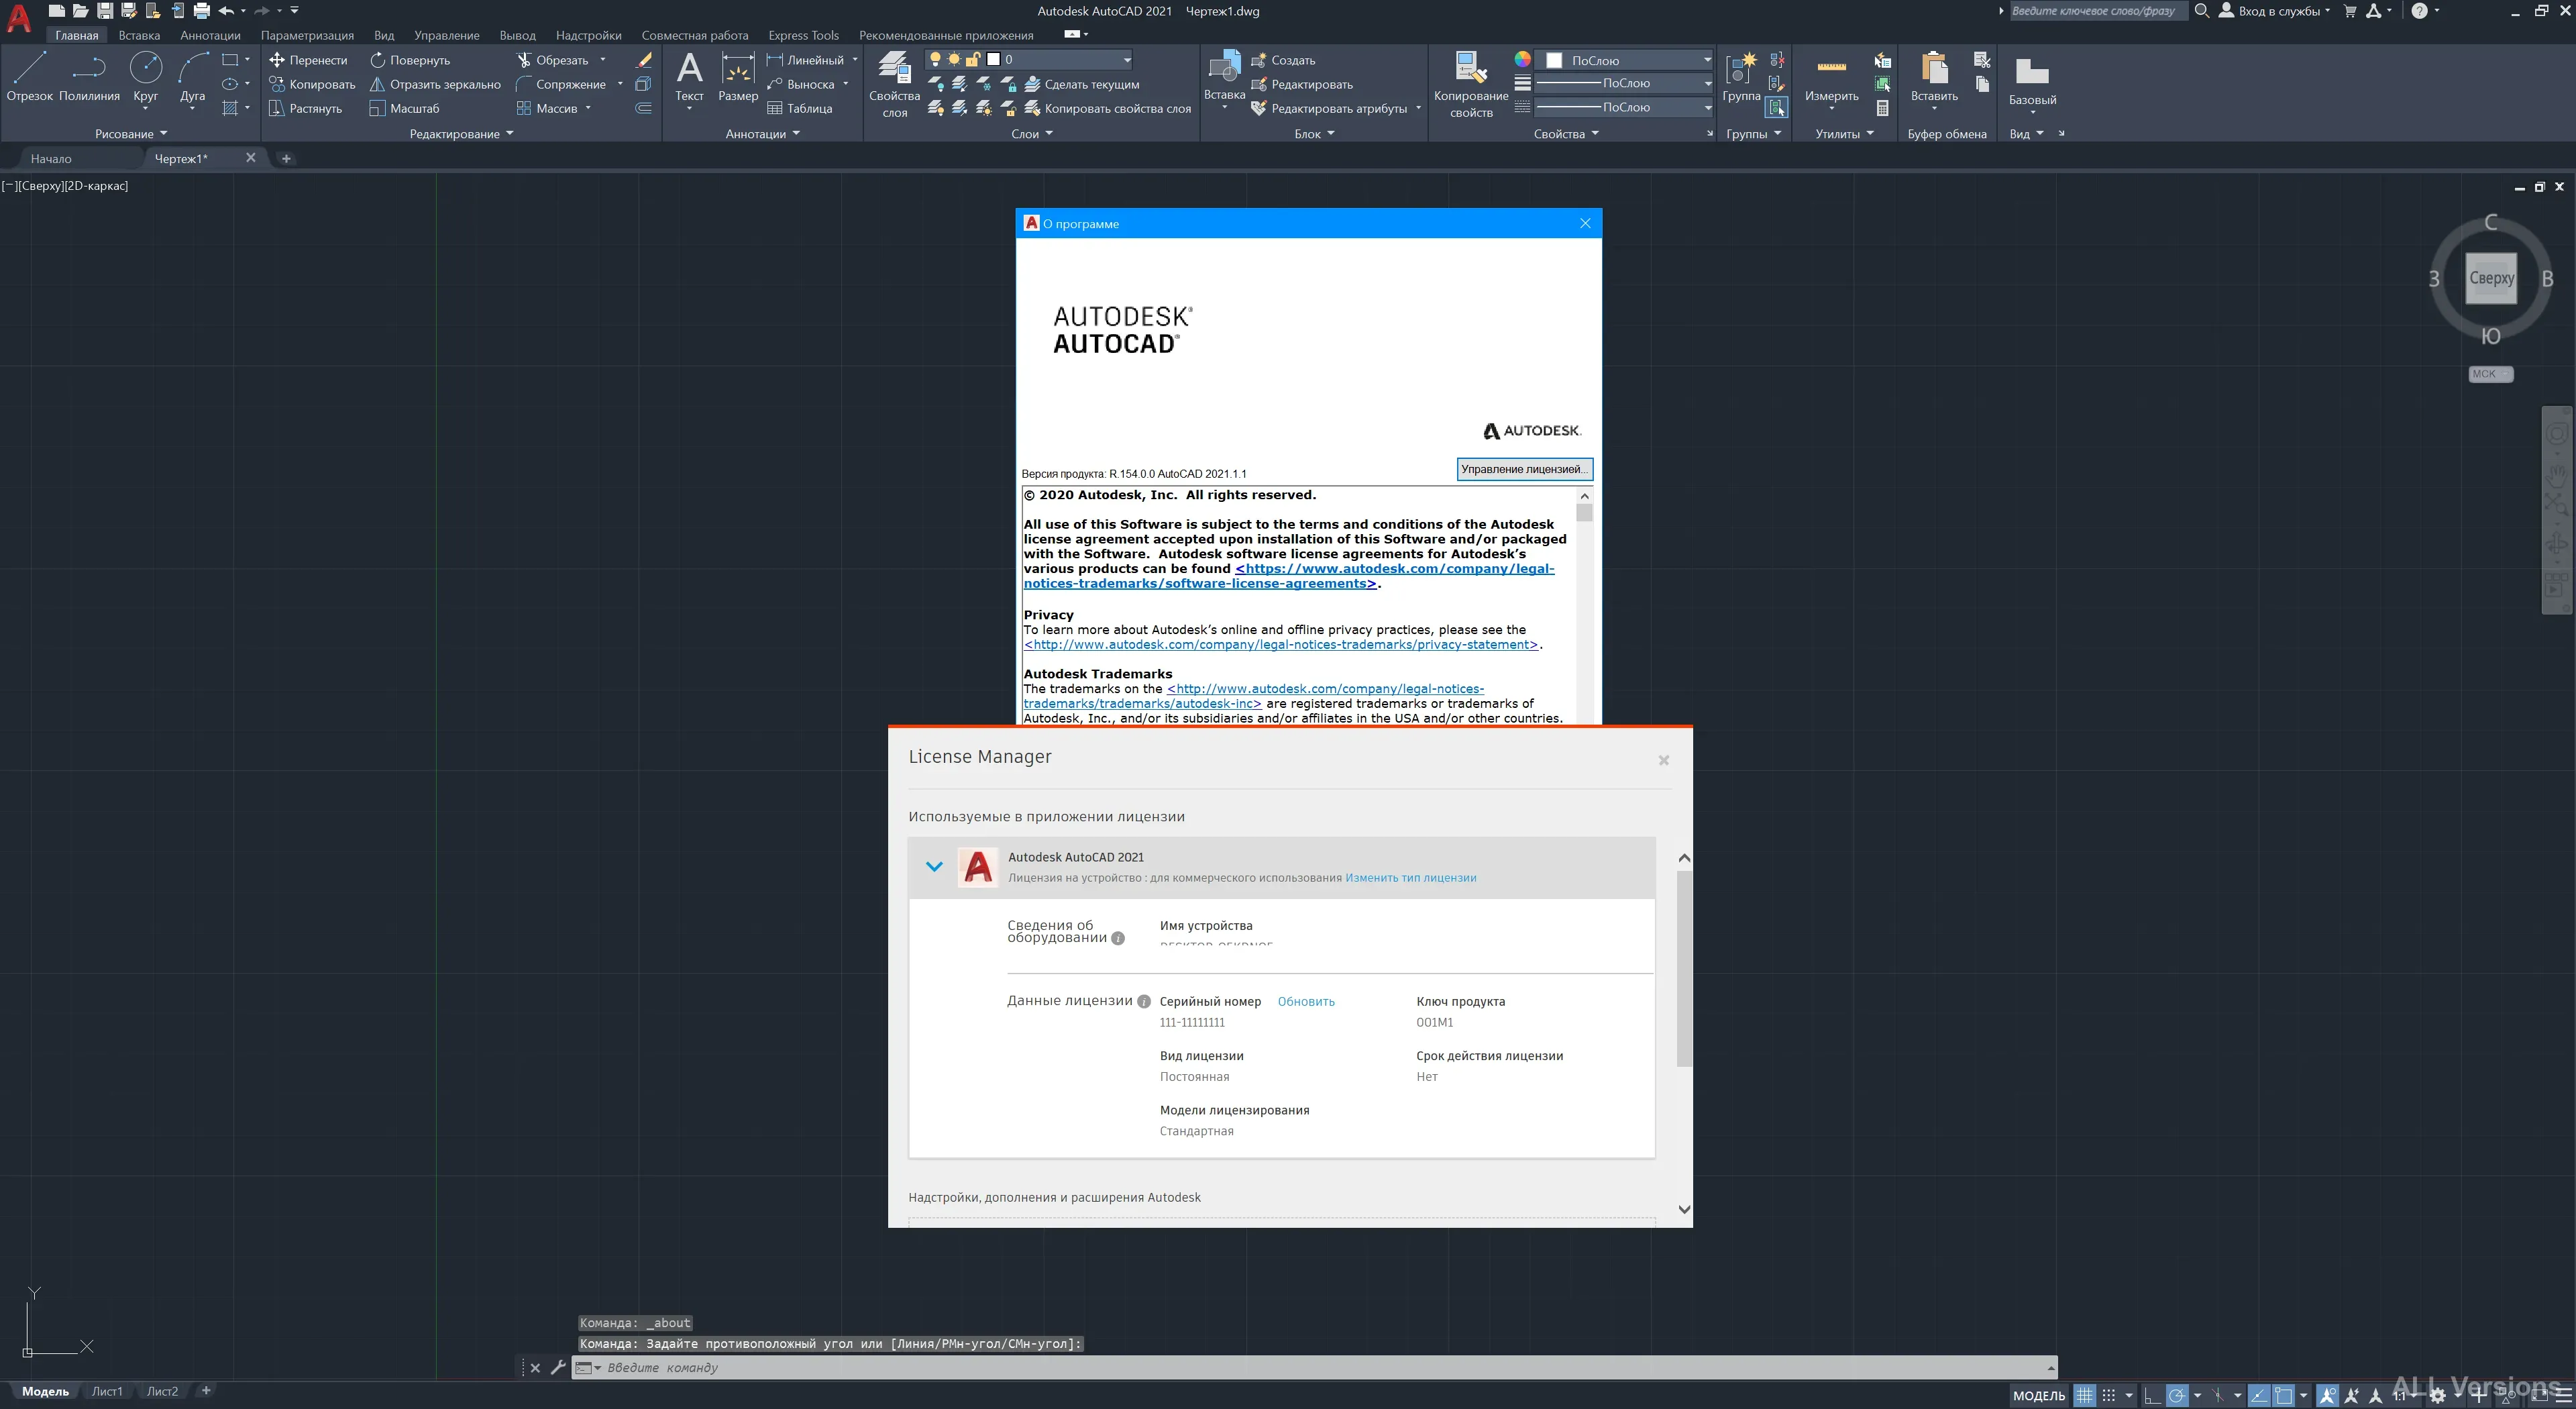
Task: Click Управление лицензией button
Action: (1524, 469)
